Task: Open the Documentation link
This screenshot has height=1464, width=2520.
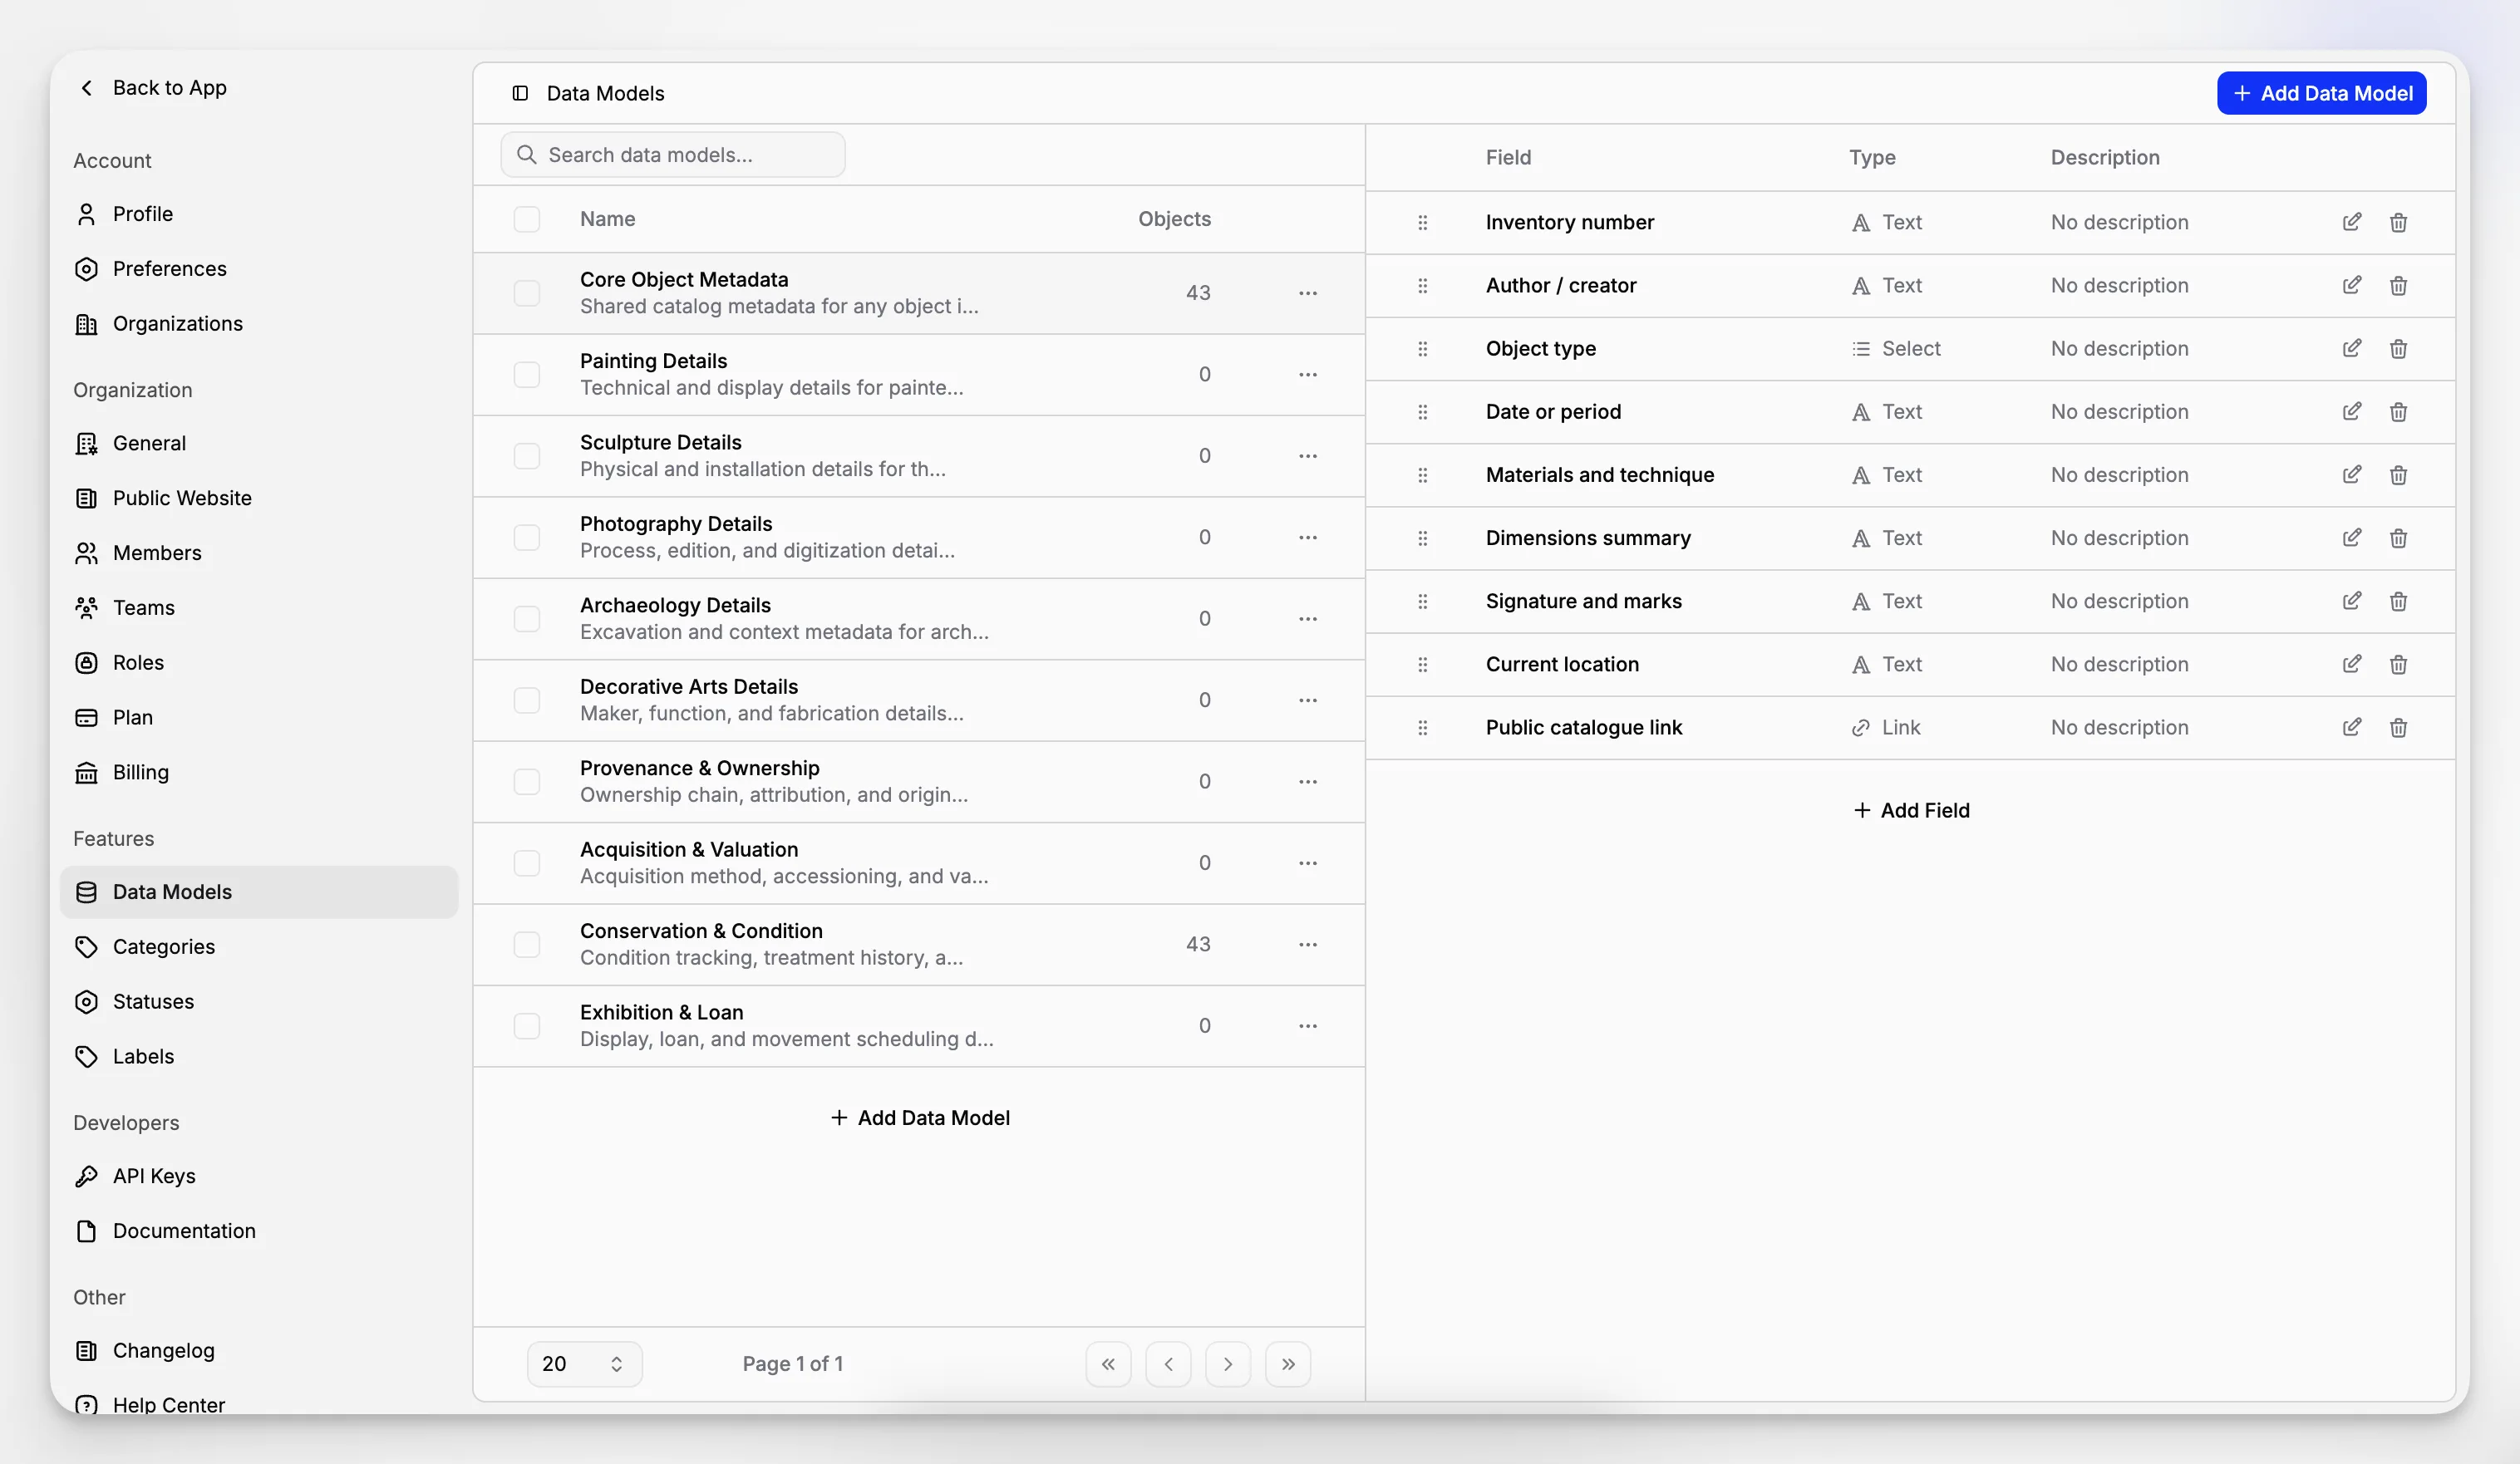Action: (x=259, y=1231)
